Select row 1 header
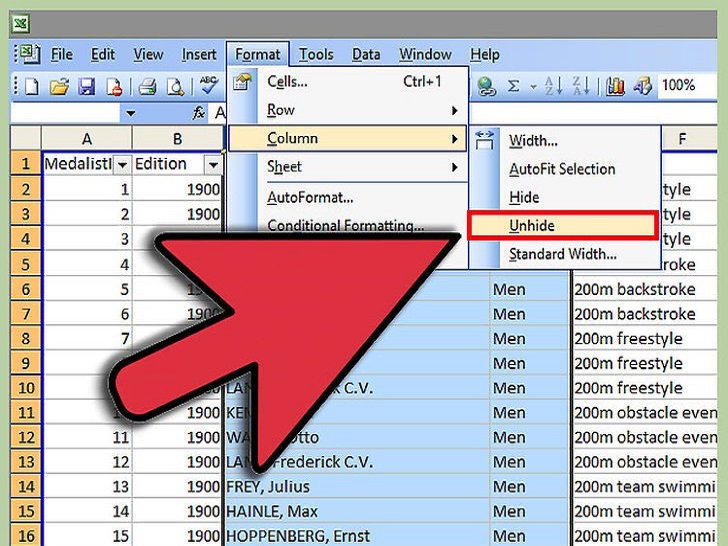728x546 pixels. click(26, 164)
